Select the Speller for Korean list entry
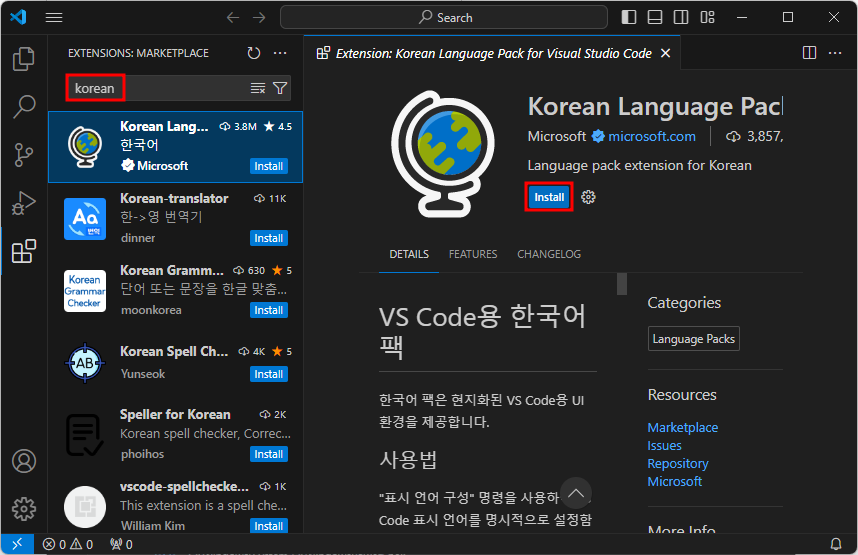This screenshot has height=555, width=858. 175,435
